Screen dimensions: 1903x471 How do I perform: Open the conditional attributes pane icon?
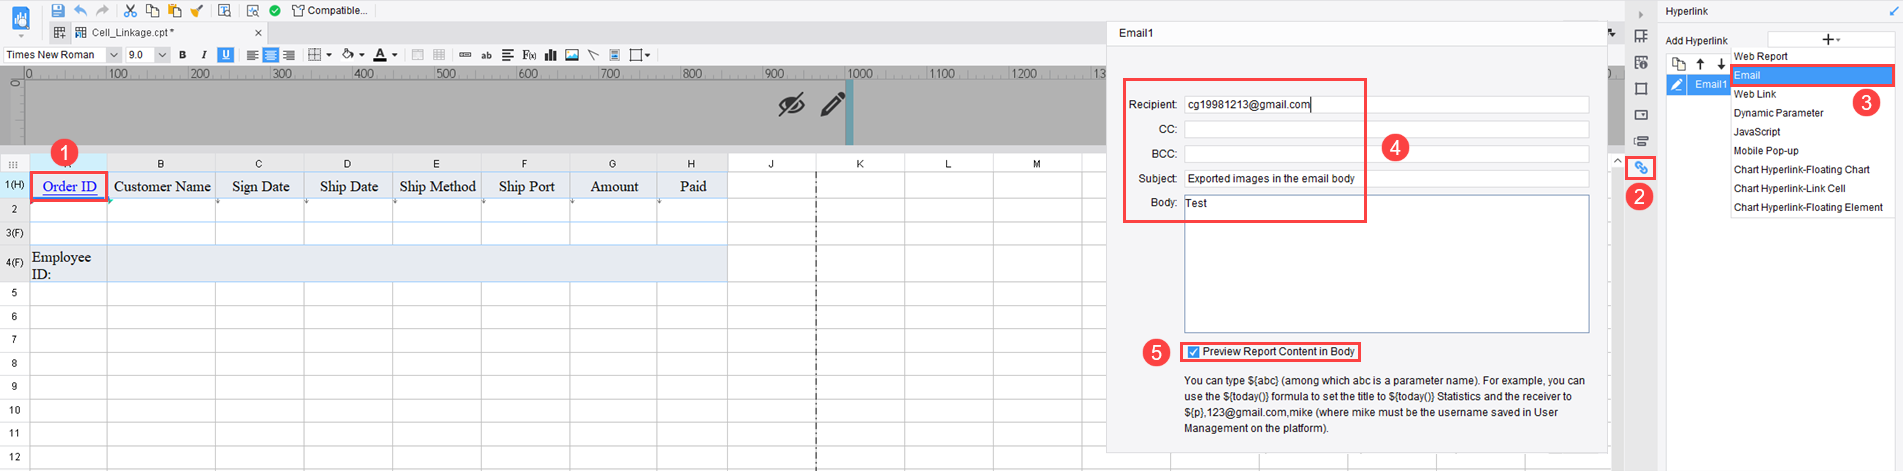1641,141
